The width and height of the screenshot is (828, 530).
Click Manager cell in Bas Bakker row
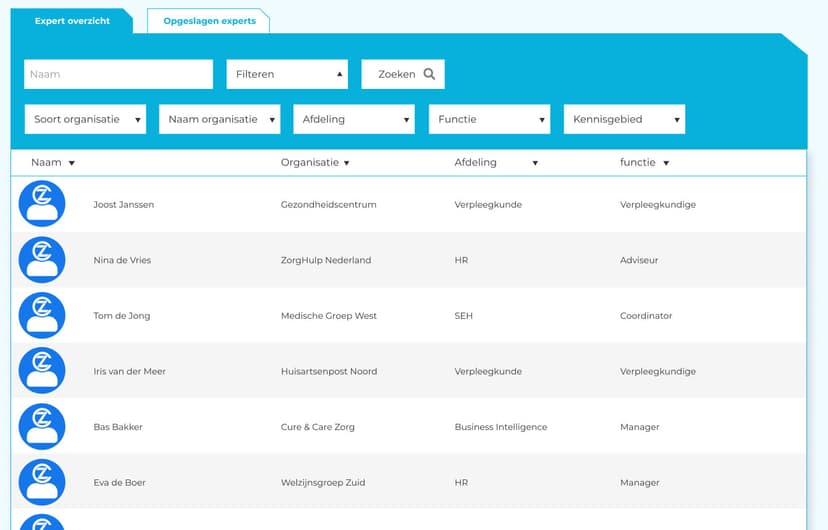pyautogui.click(x=639, y=427)
